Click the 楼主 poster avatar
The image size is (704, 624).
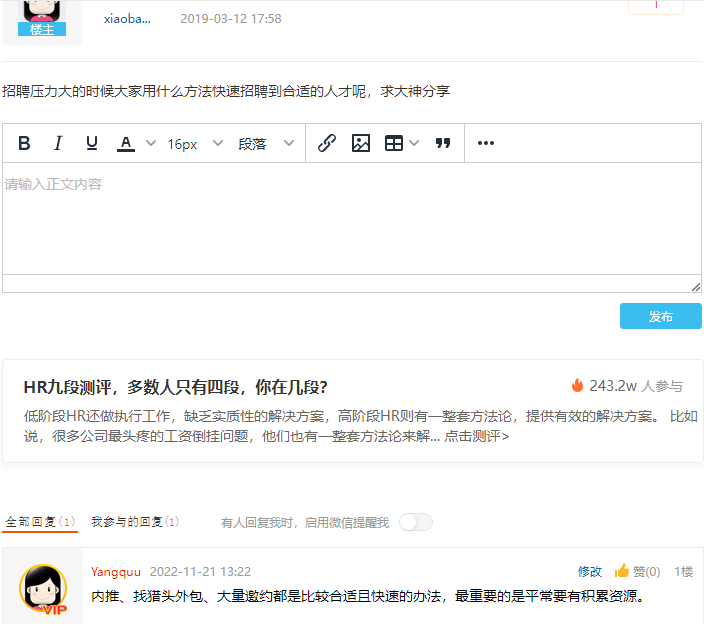coord(42,18)
